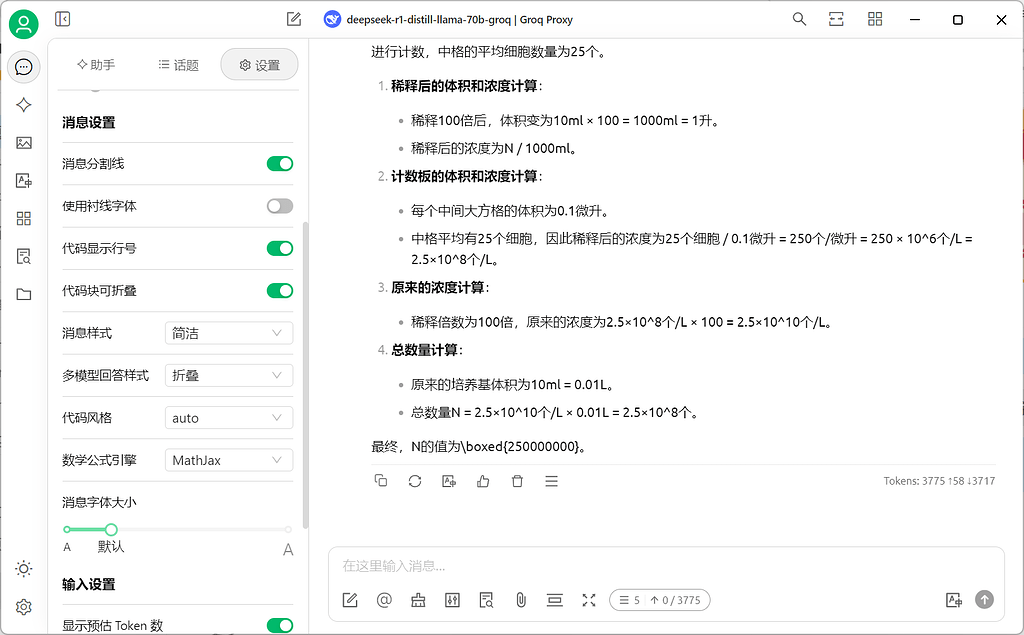Image resolution: width=1024 pixels, height=635 pixels.
Task: Attach a file with the paperclip icon
Action: 520,600
